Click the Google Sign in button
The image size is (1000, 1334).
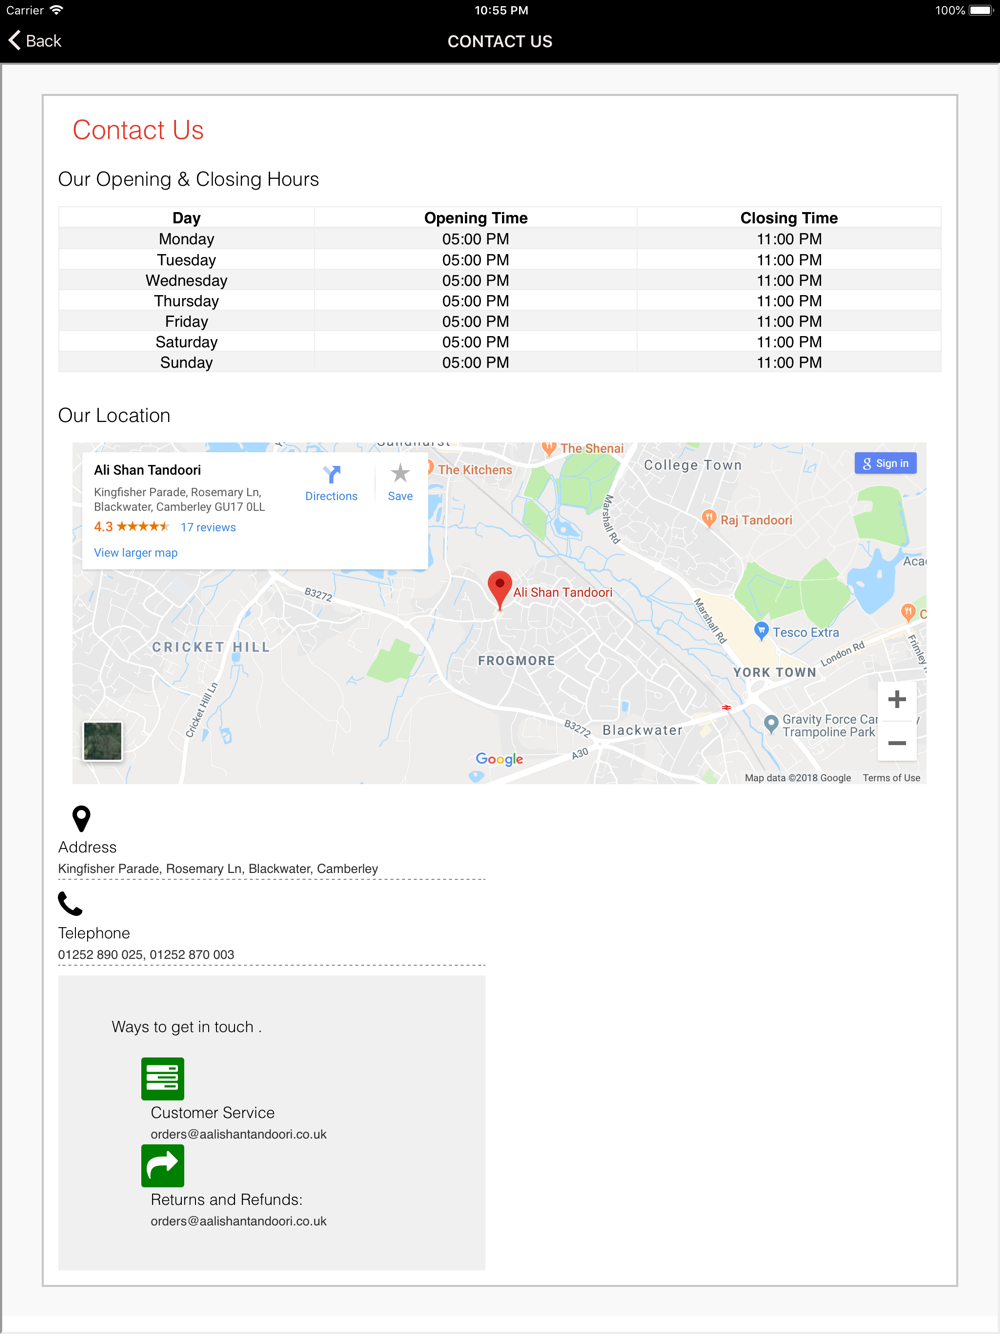coord(886,463)
